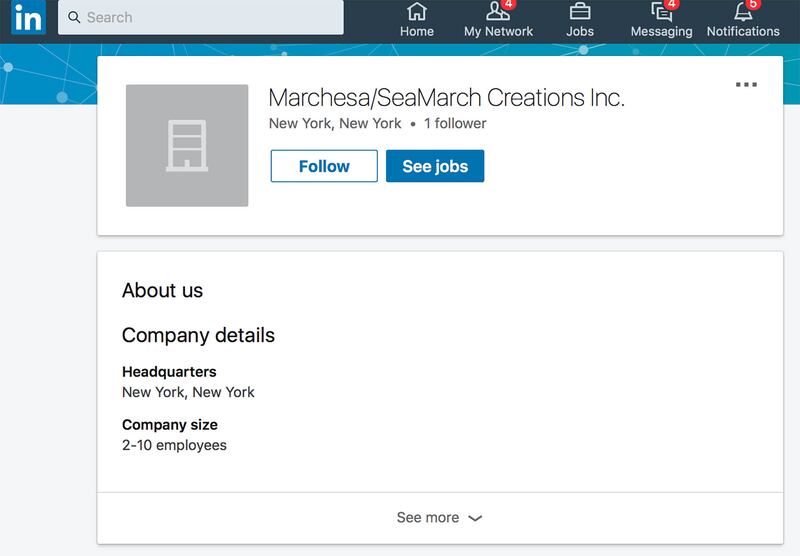
Task: Select the My Network navigation label
Action: 498,32
